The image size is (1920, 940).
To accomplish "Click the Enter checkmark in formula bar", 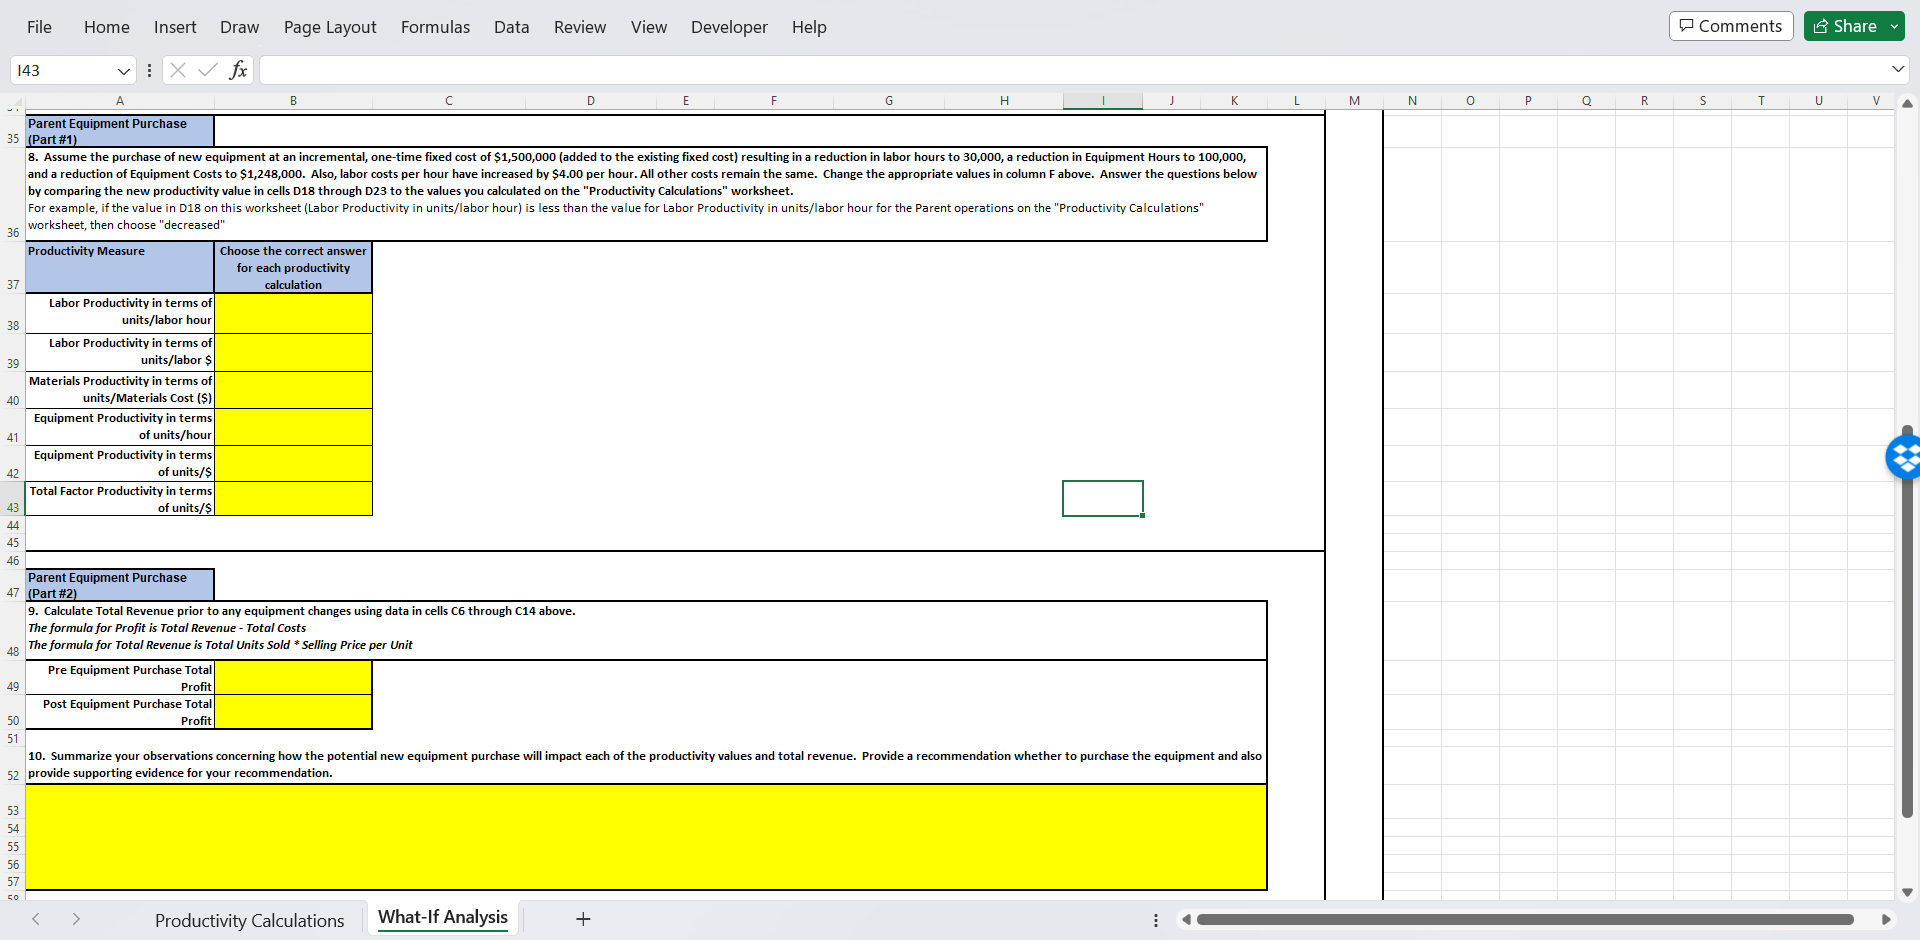I will (x=207, y=70).
